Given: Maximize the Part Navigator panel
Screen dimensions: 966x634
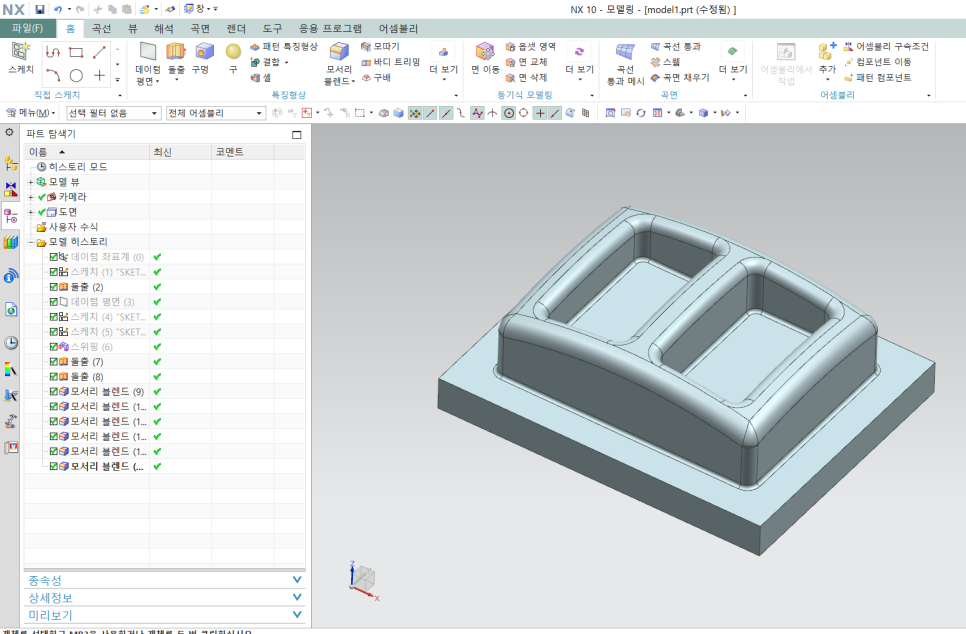Looking at the screenshot, I should 297,134.
